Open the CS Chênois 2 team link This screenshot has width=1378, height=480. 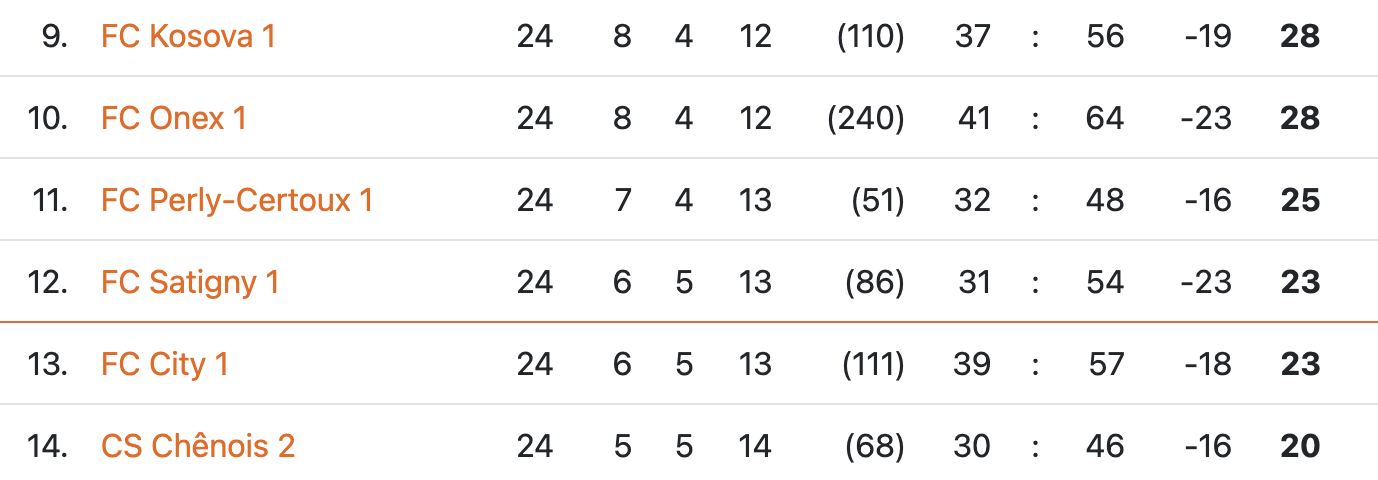coord(198,446)
